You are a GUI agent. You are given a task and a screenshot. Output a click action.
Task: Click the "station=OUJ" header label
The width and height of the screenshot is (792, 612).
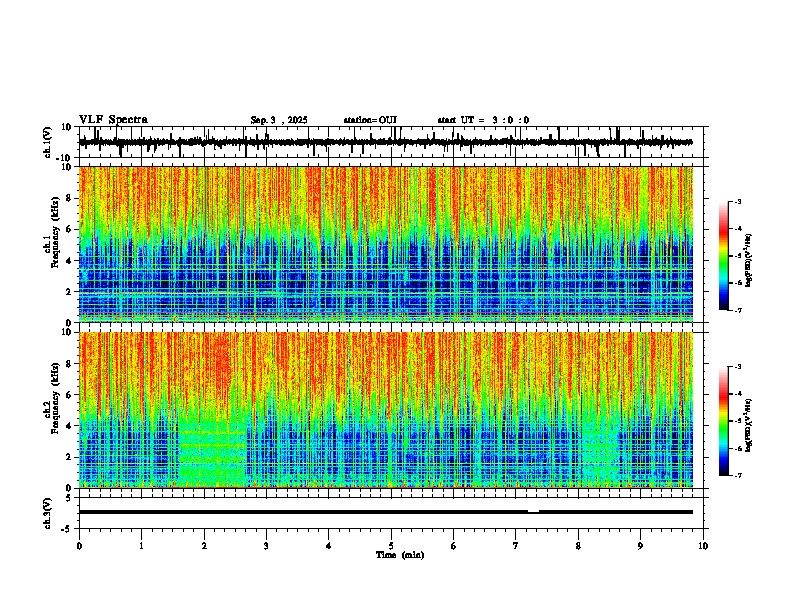coord(370,120)
